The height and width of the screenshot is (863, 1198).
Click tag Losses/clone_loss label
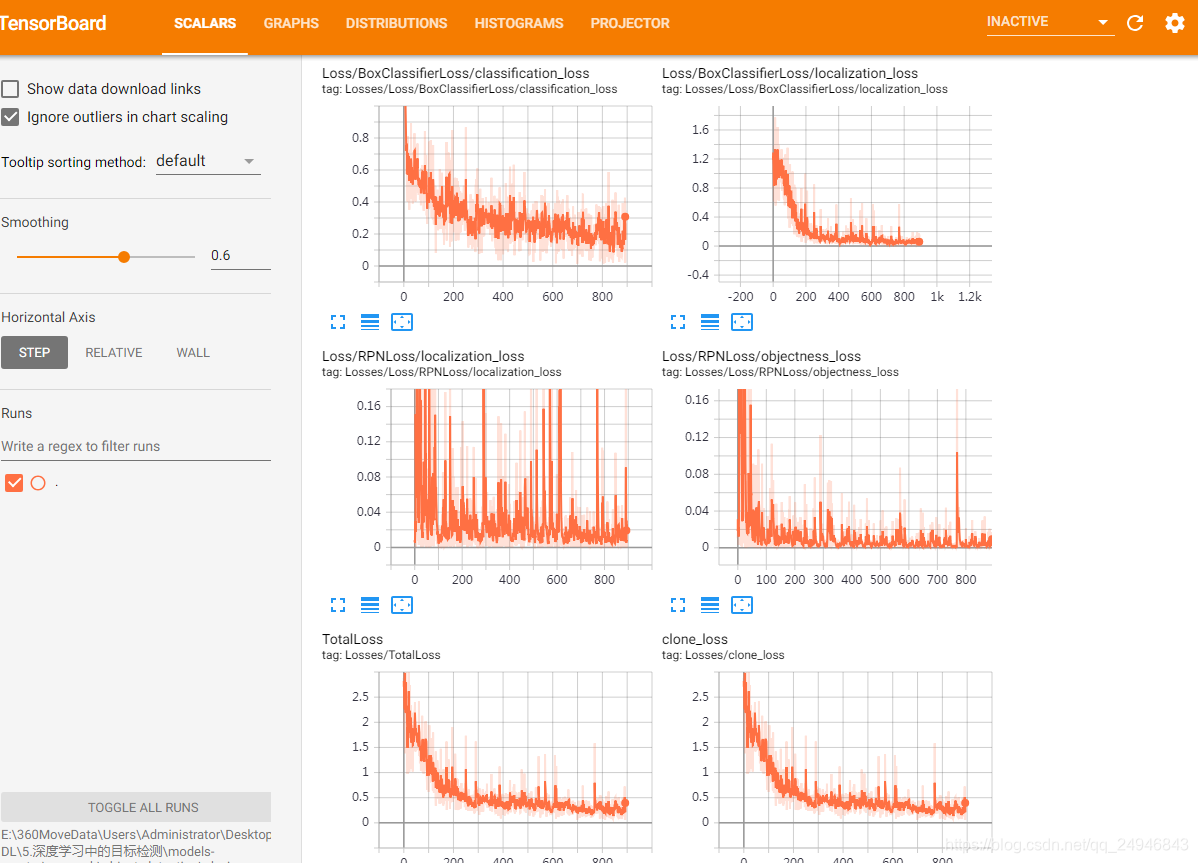click(x=723, y=655)
